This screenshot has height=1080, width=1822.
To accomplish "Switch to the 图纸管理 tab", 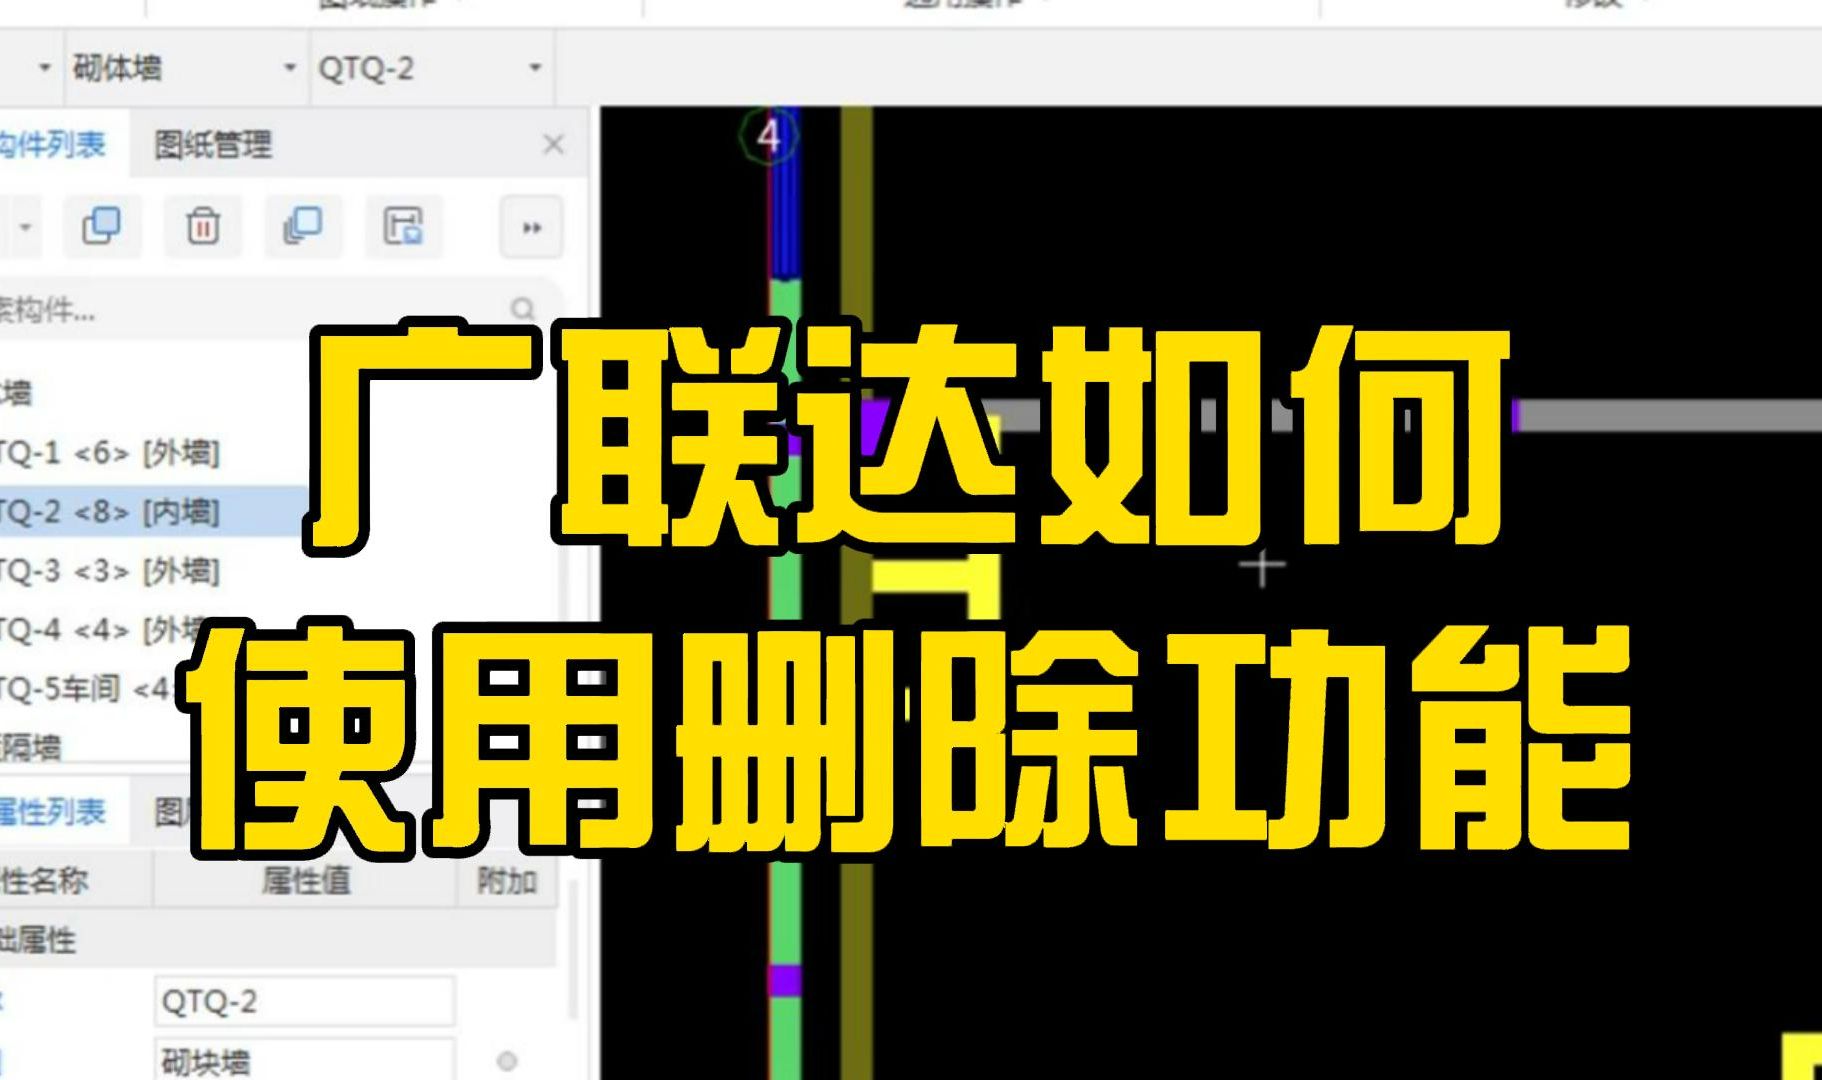I will click(x=216, y=144).
